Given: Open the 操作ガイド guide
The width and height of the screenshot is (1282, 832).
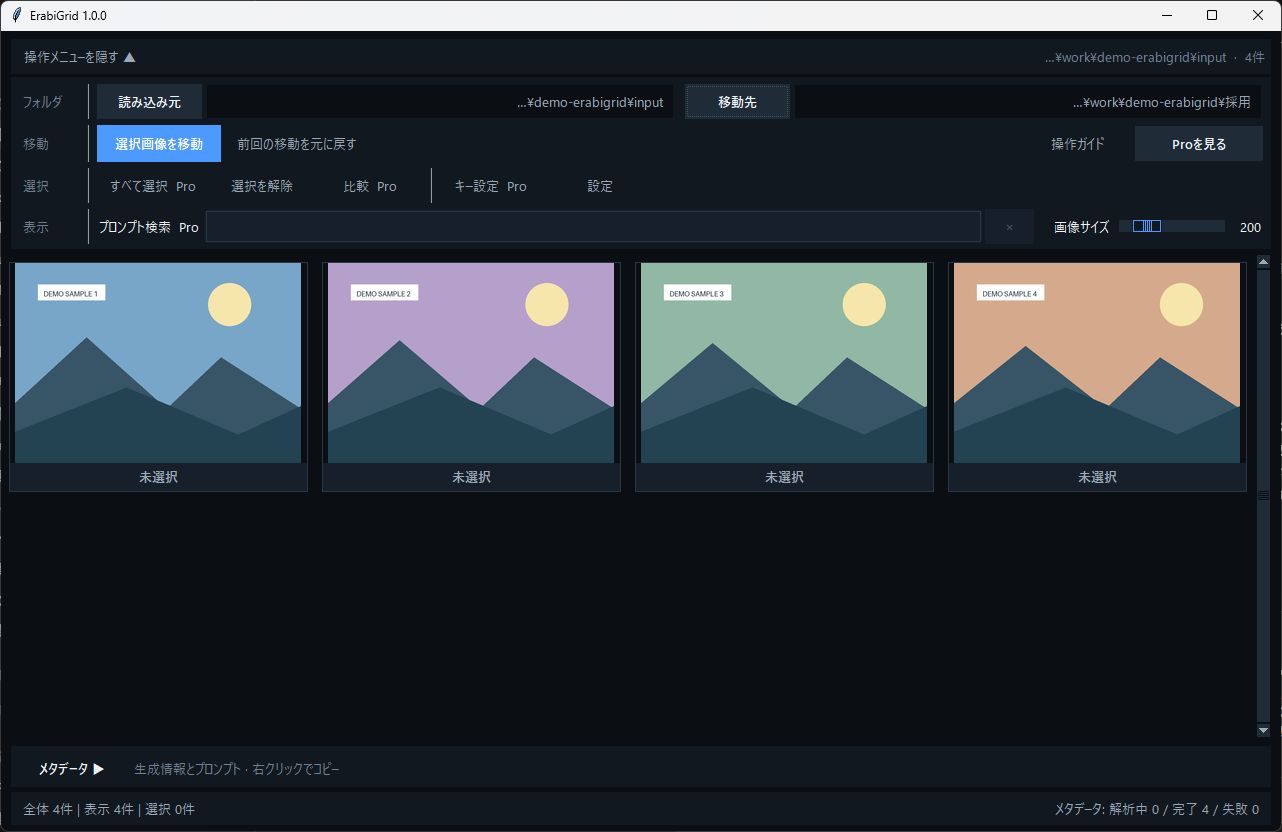Looking at the screenshot, I should coord(1078,144).
